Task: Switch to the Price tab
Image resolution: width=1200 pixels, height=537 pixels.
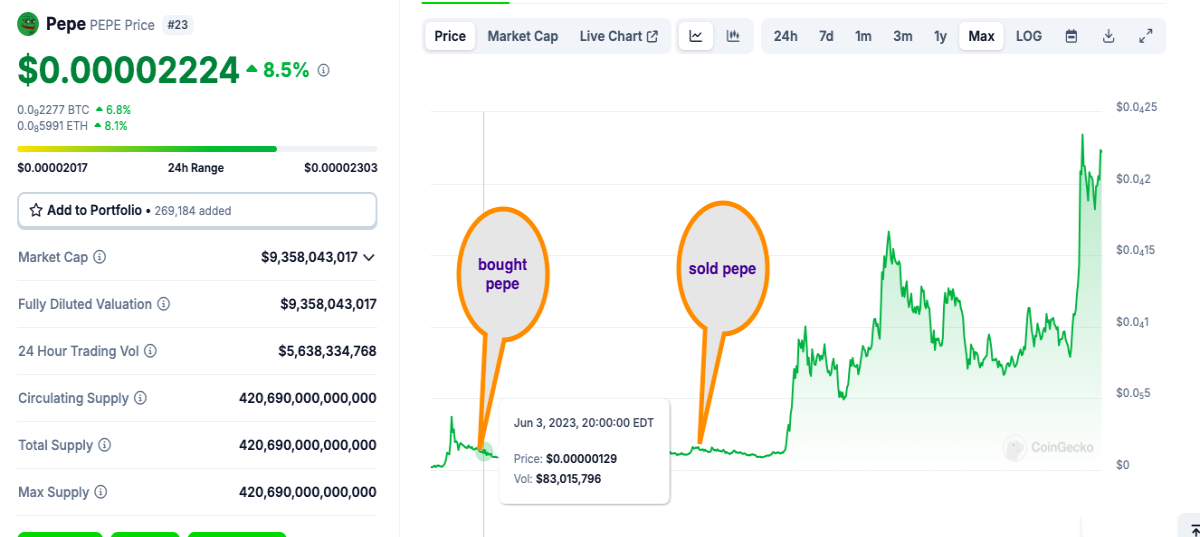Action: coord(450,36)
